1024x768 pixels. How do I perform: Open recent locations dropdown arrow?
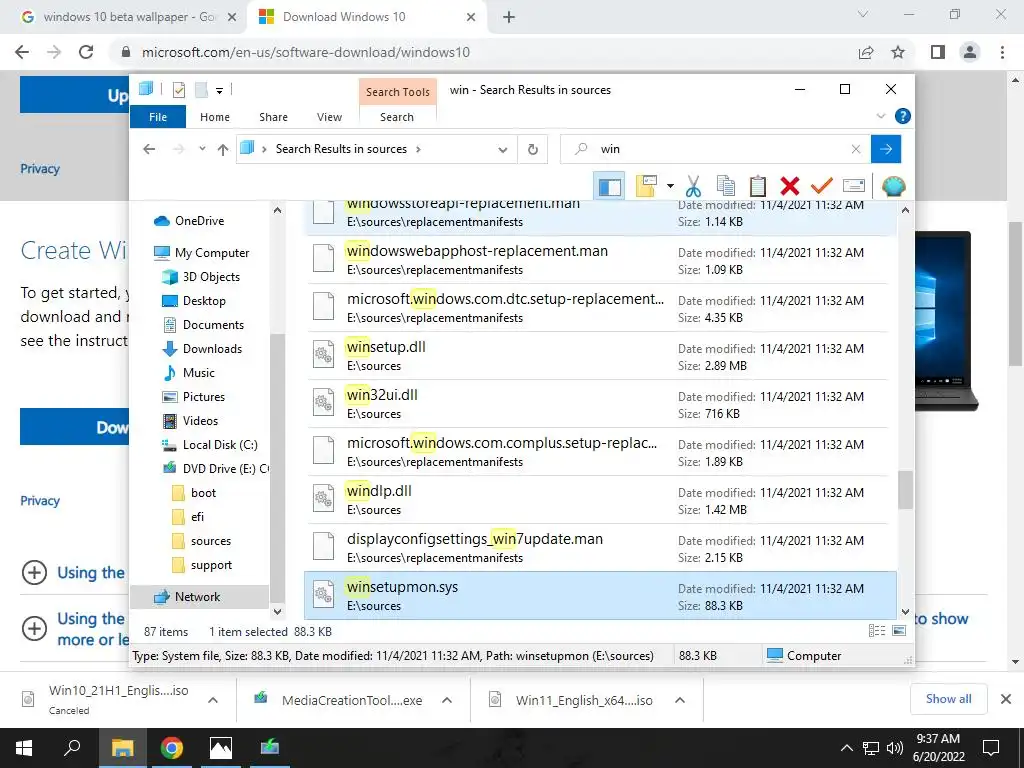click(202, 149)
